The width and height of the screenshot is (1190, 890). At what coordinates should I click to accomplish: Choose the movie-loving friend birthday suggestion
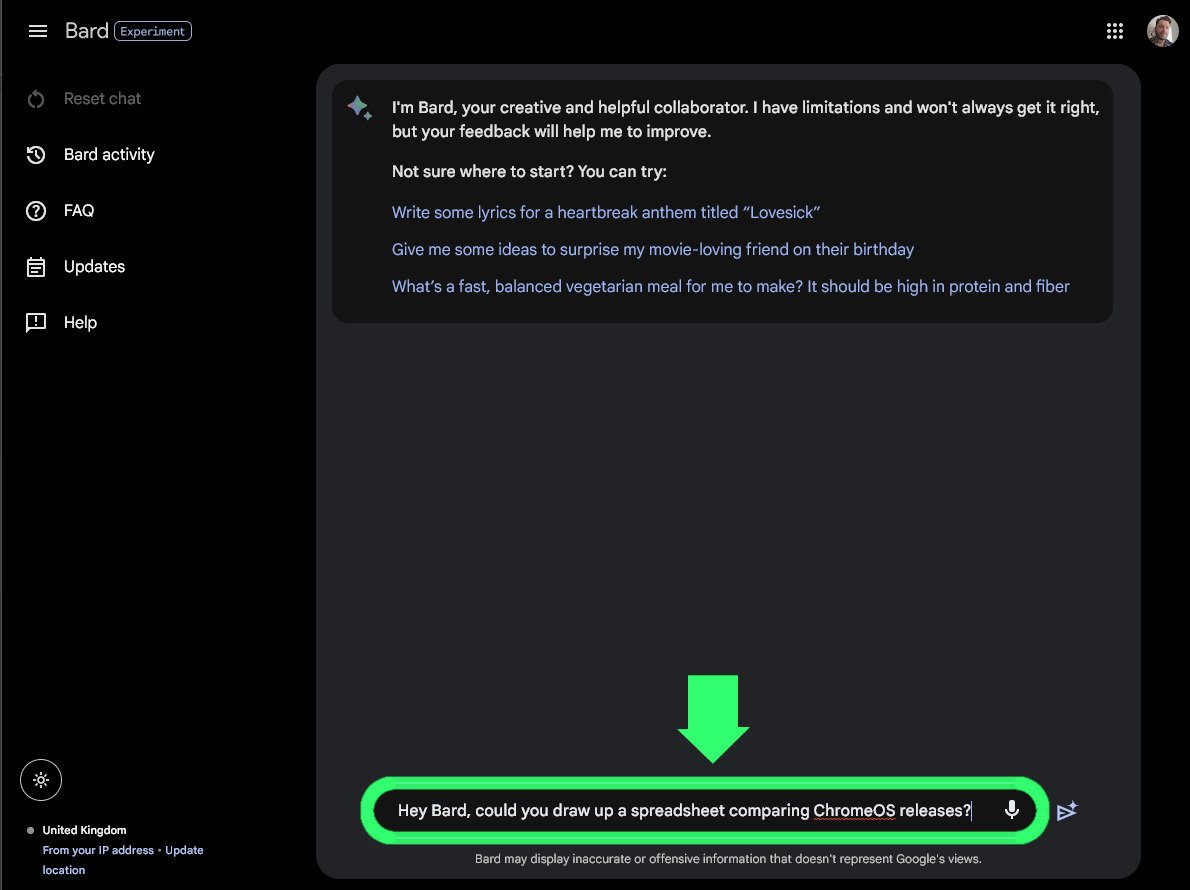(x=653, y=249)
